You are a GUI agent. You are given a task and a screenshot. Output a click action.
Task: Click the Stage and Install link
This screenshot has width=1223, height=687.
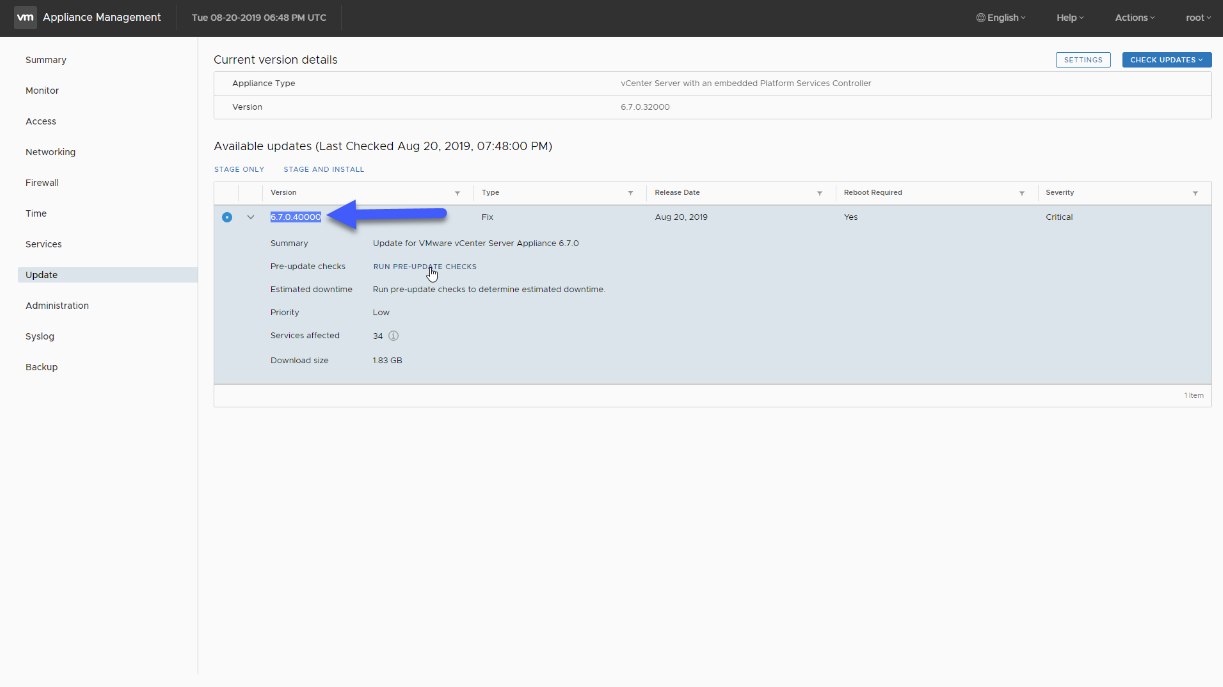[x=324, y=170]
